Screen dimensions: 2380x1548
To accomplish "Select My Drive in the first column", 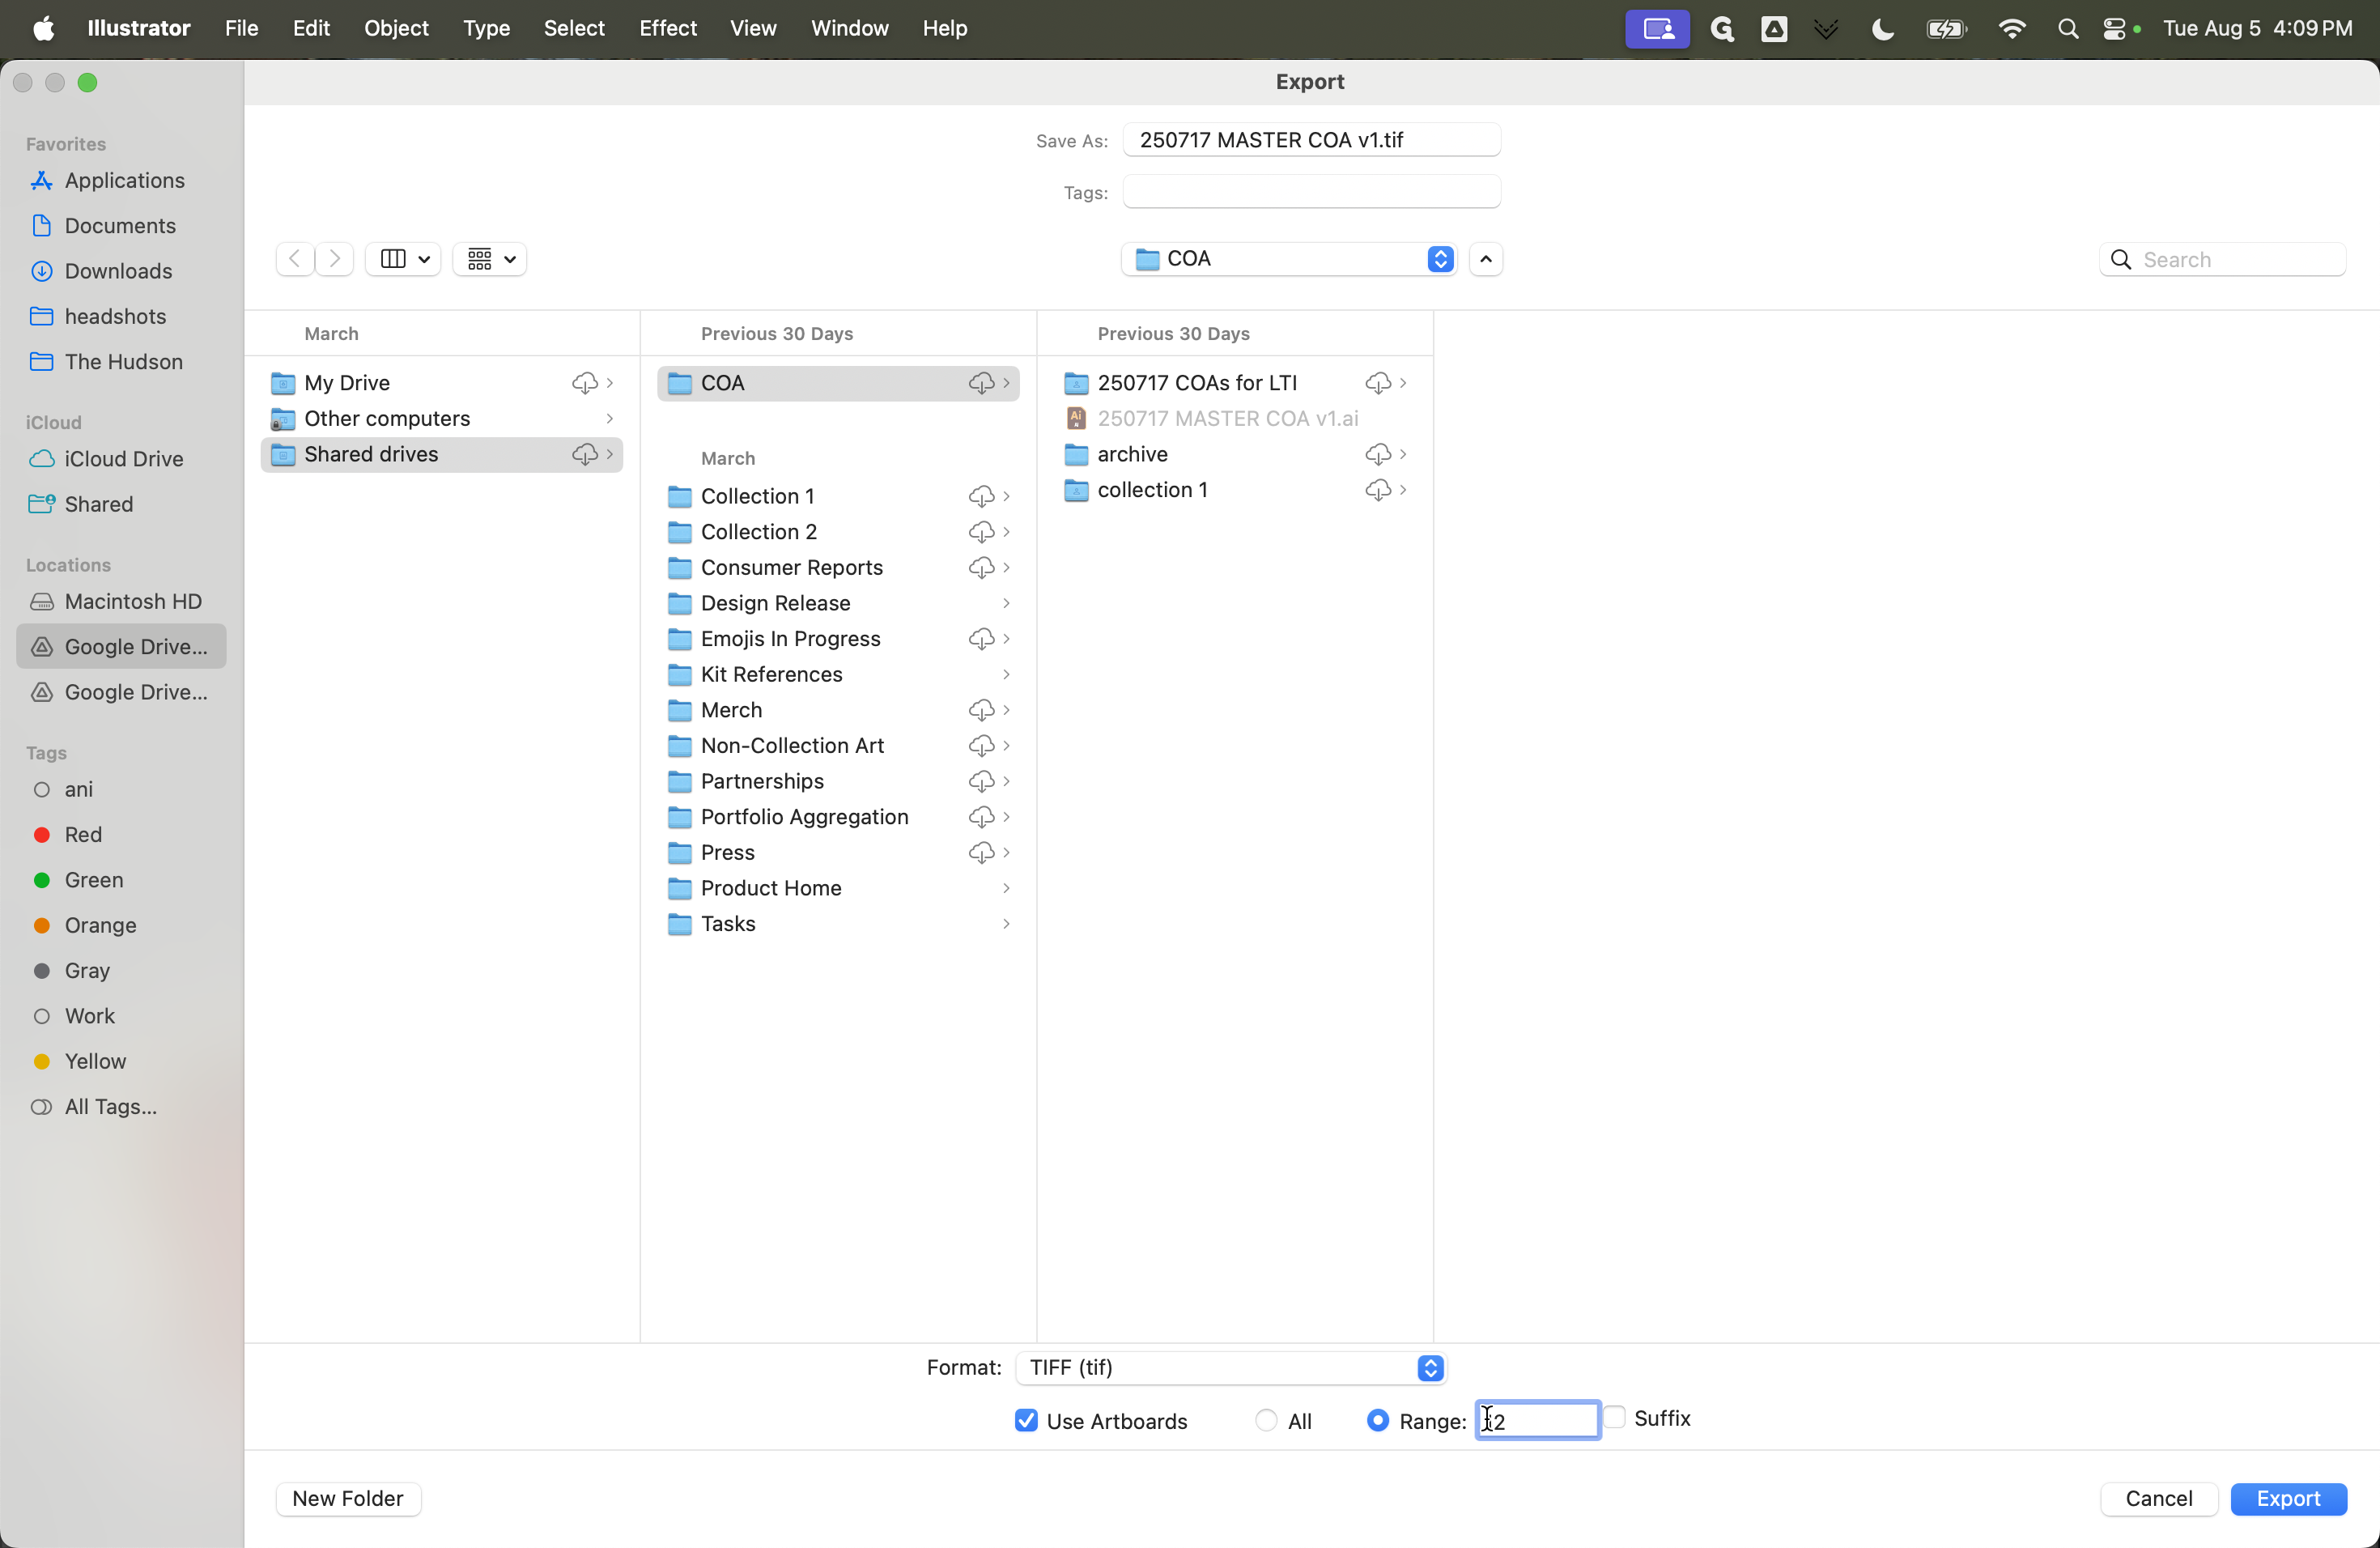I will [x=442, y=383].
